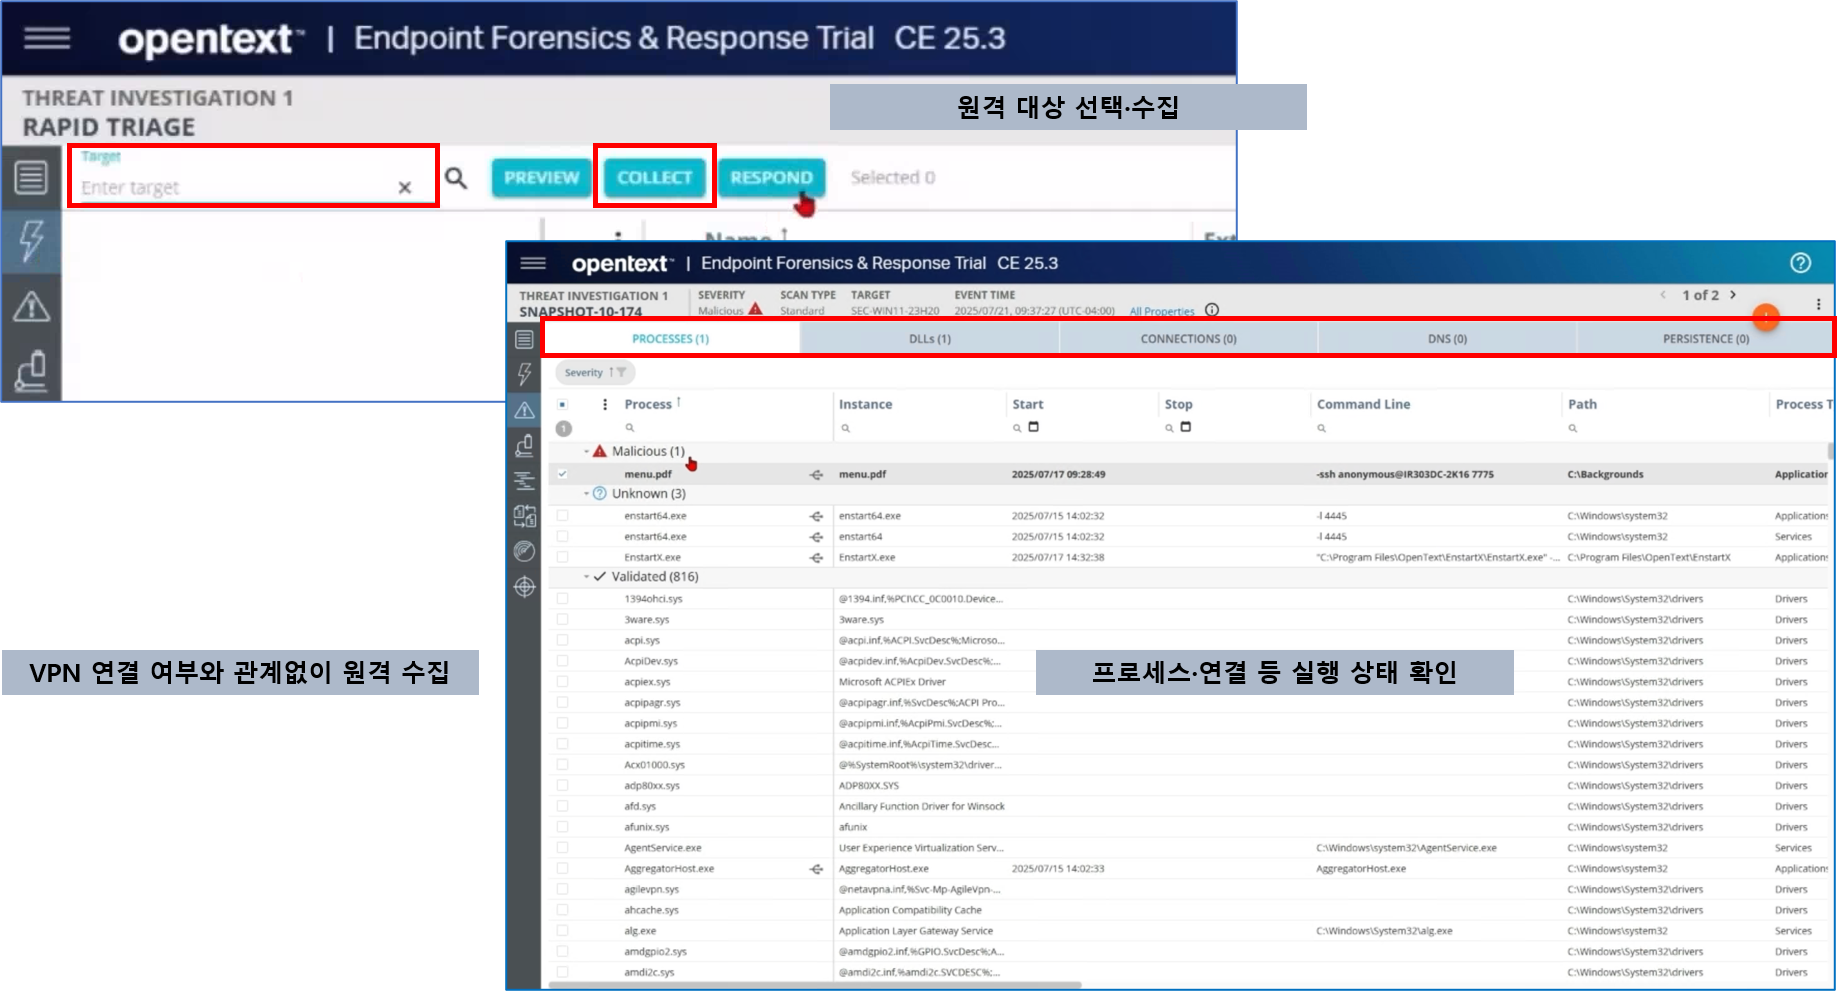Open the help question mark icon
Image resolution: width=1837 pixels, height=991 pixels.
[x=1800, y=263]
